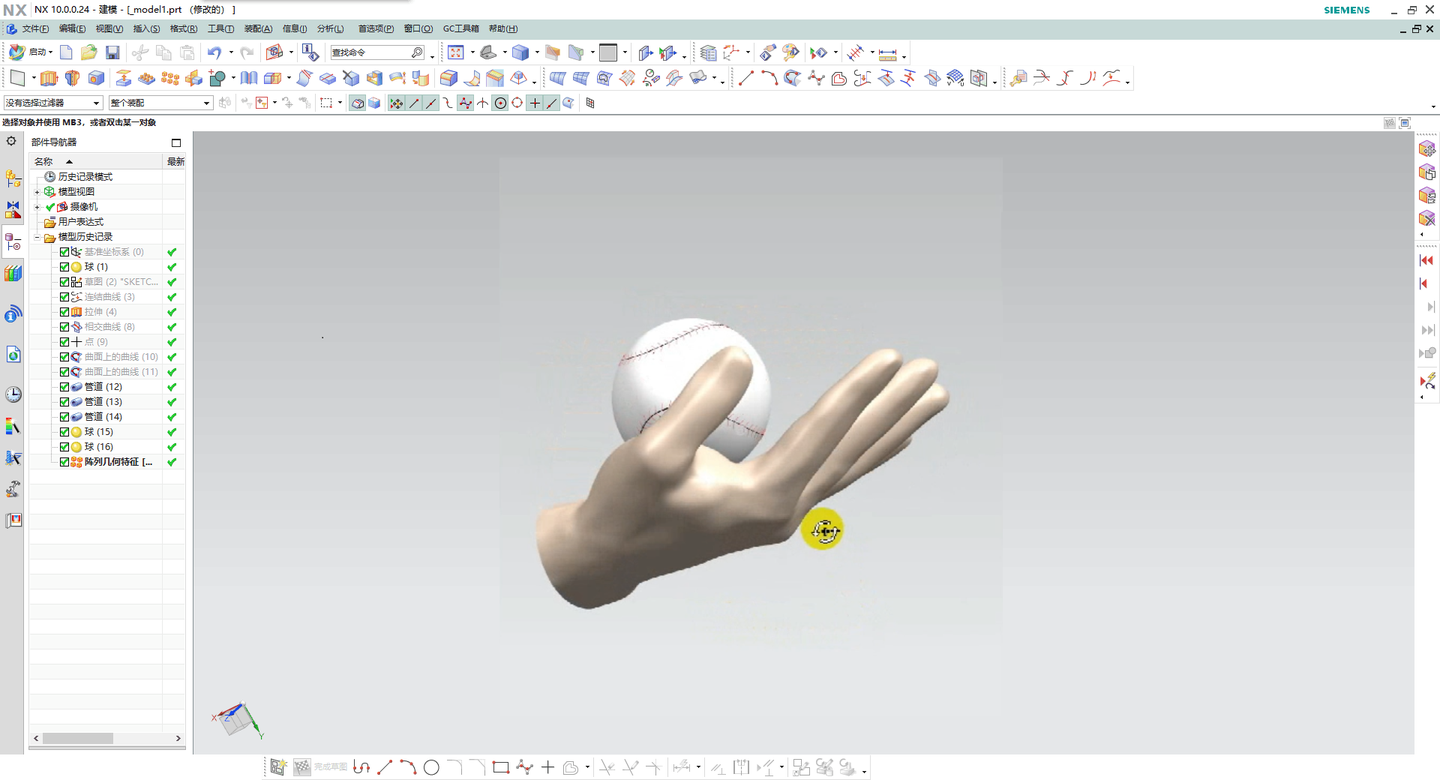The width and height of the screenshot is (1440, 780).
Task: Click the Fit view icon
Action: tap(456, 53)
